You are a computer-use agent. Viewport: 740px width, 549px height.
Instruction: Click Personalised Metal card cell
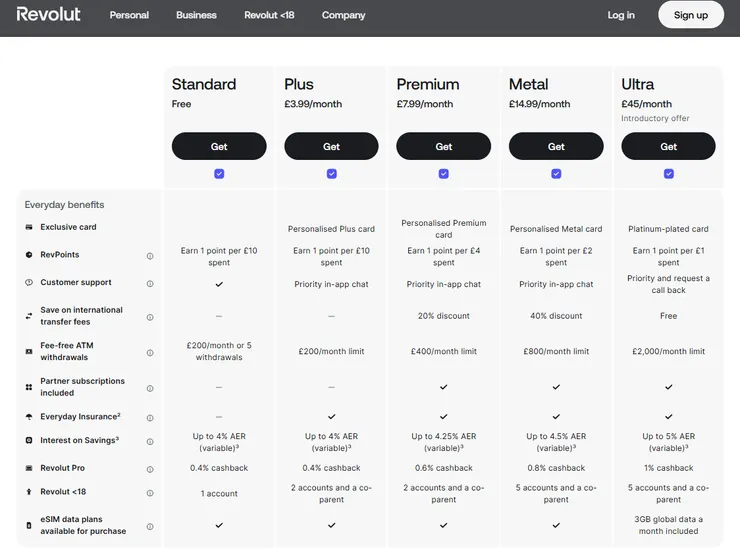click(x=556, y=229)
